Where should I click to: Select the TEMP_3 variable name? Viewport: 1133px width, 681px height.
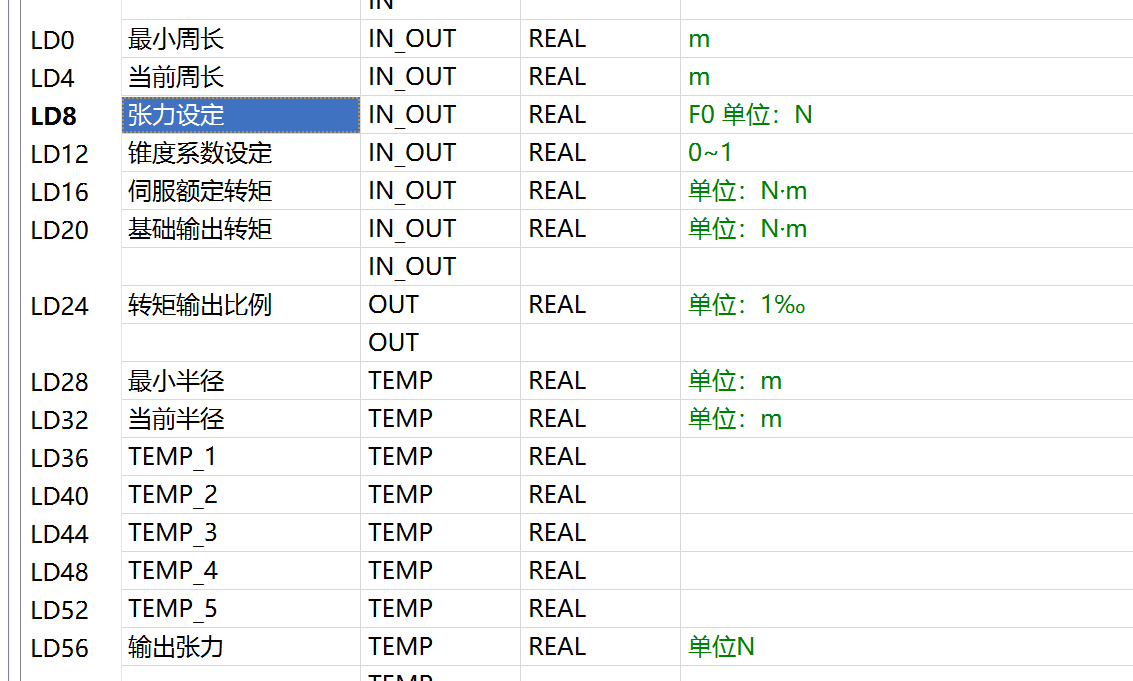[172, 533]
